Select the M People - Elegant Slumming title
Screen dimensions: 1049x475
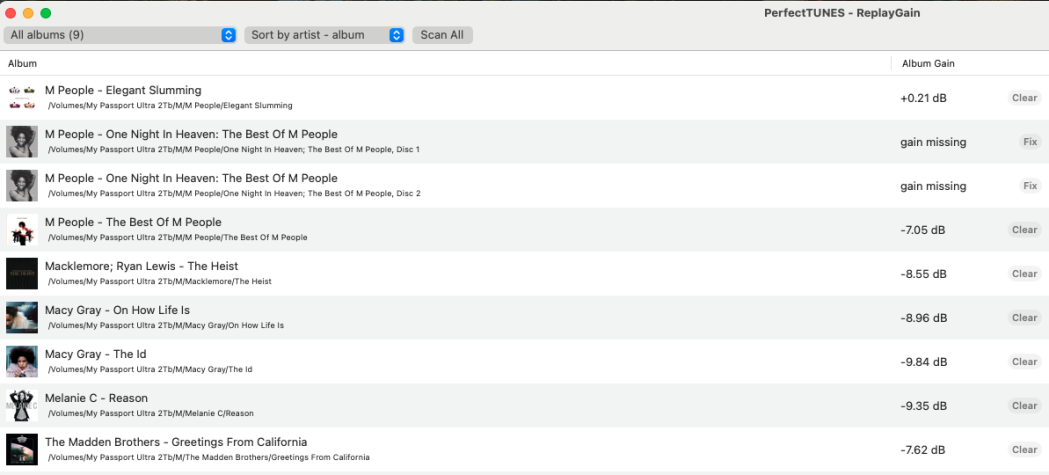(x=123, y=90)
